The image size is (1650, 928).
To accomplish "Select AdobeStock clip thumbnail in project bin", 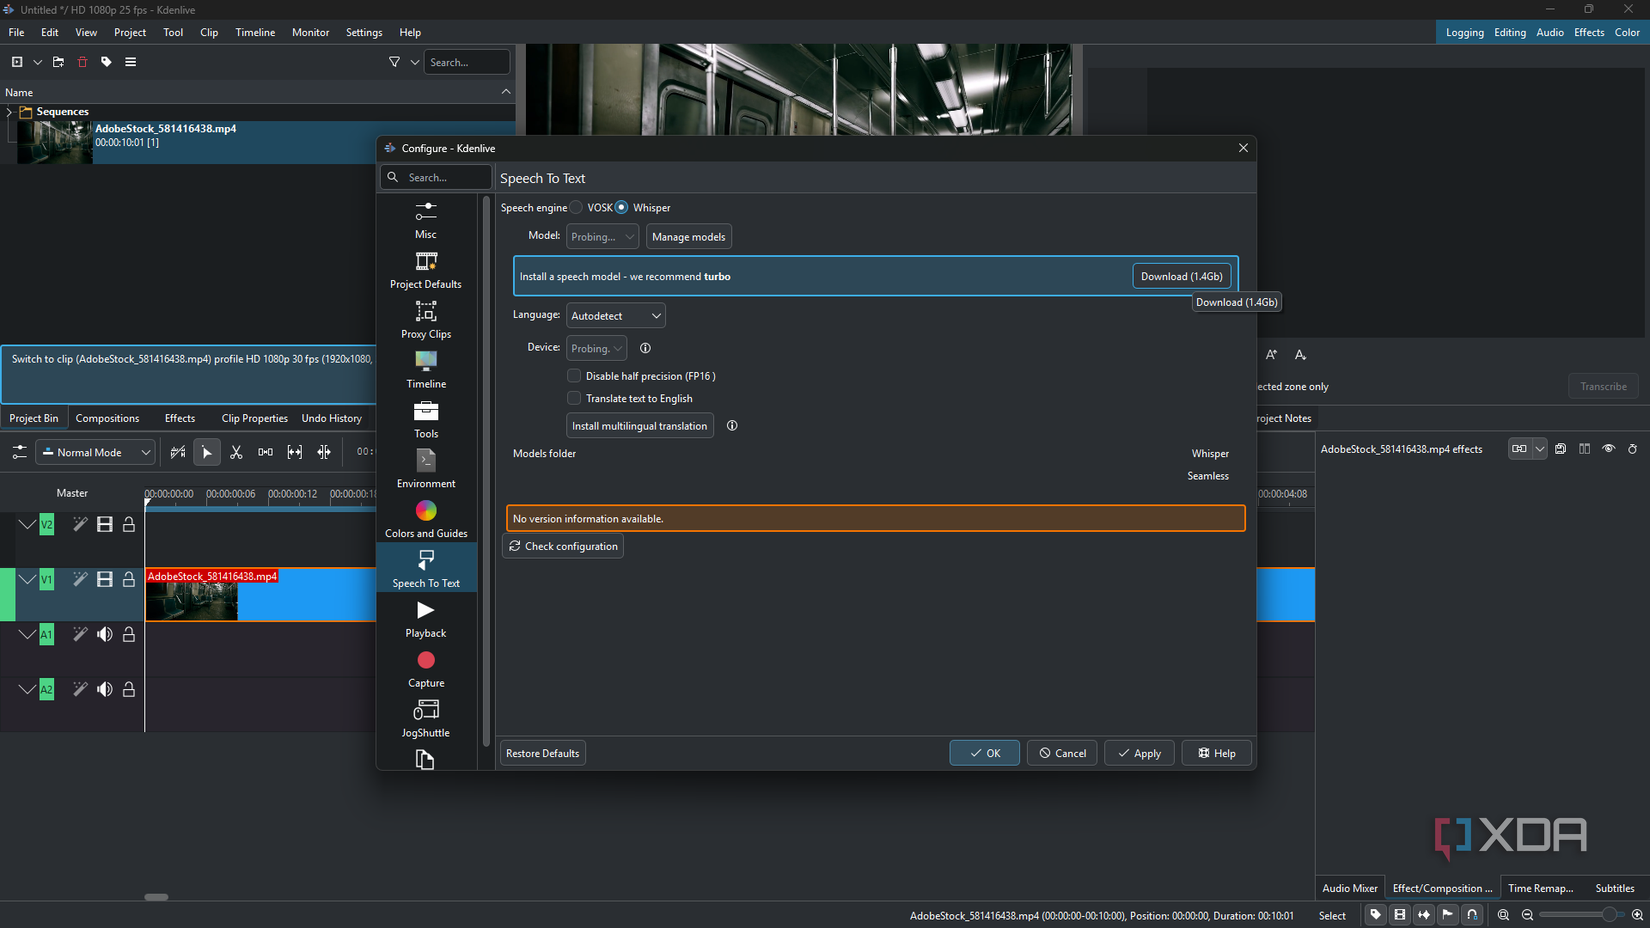I will (x=55, y=142).
